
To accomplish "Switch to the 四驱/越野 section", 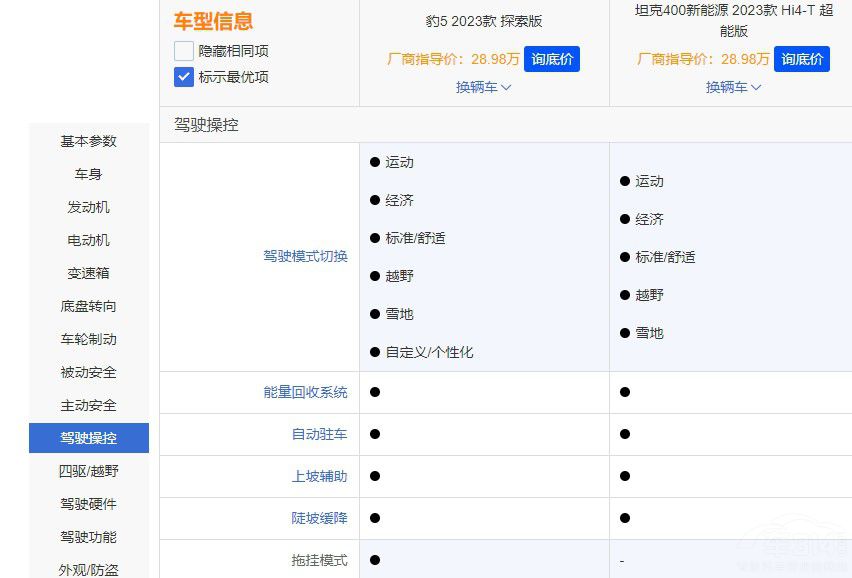I will coord(88,471).
